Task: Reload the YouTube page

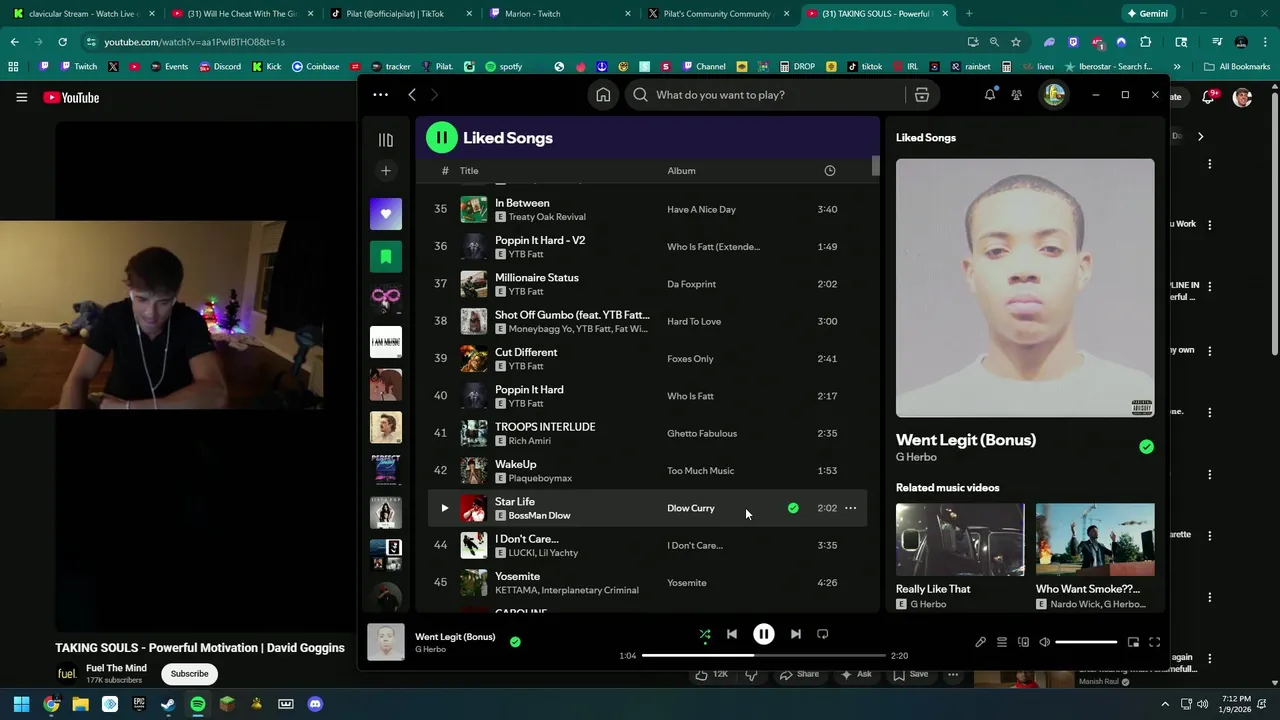Action: coord(62,42)
